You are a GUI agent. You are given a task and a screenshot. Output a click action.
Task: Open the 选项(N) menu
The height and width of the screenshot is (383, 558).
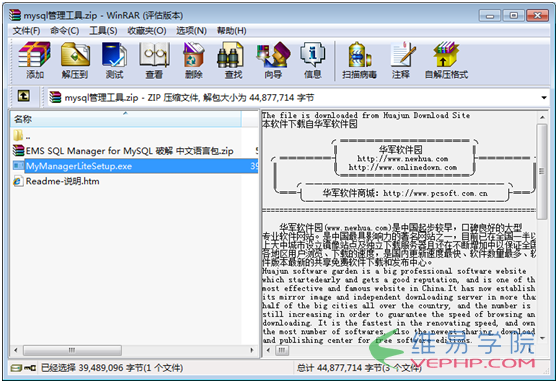point(191,31)
